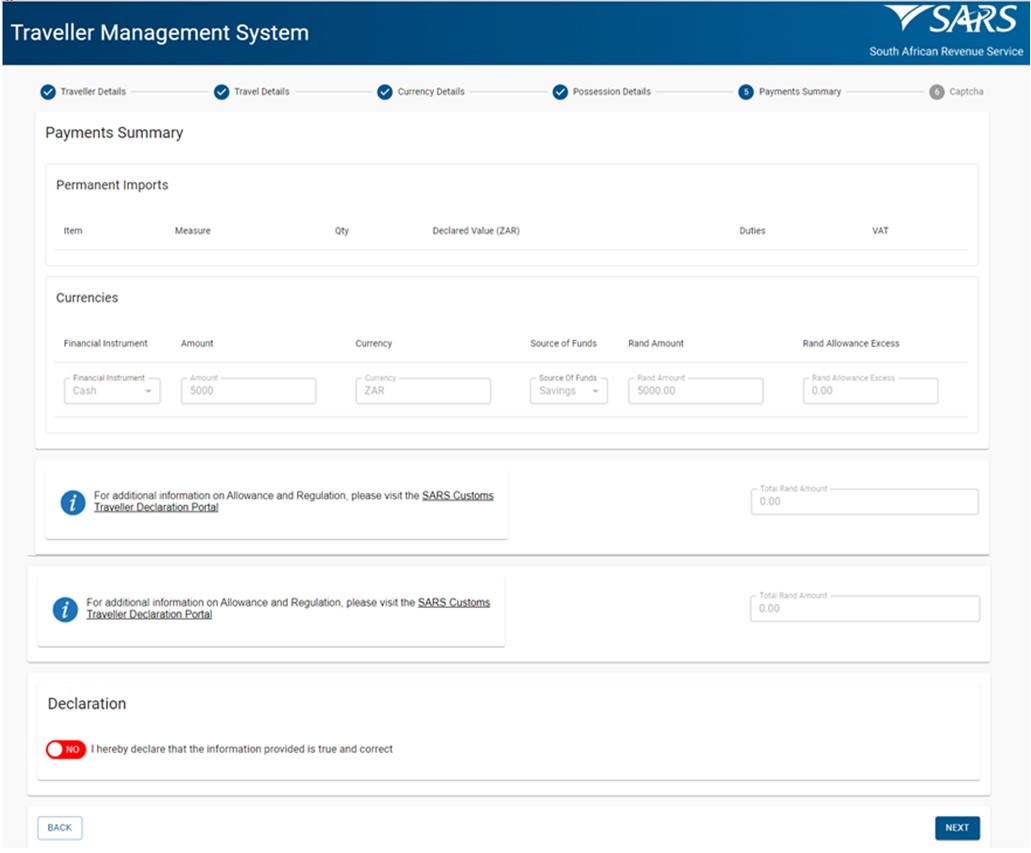Viewport: 1031px width, 853px height.
Task: Open the Source Of Funds dropdown showing Savings
Action: point(569,391)
